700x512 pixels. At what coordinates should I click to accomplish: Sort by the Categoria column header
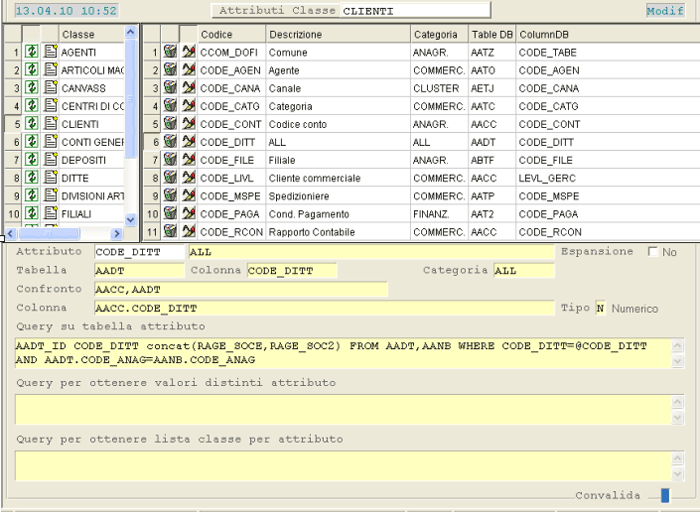pos(438,34)
